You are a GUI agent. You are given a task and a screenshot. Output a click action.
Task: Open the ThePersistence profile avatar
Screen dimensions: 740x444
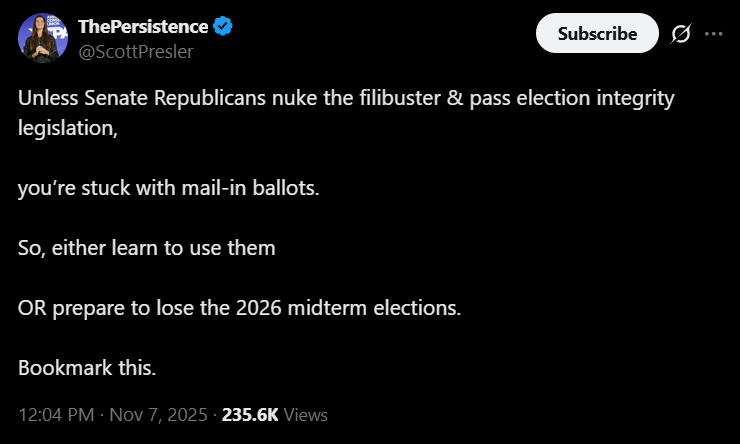(41, 38)
